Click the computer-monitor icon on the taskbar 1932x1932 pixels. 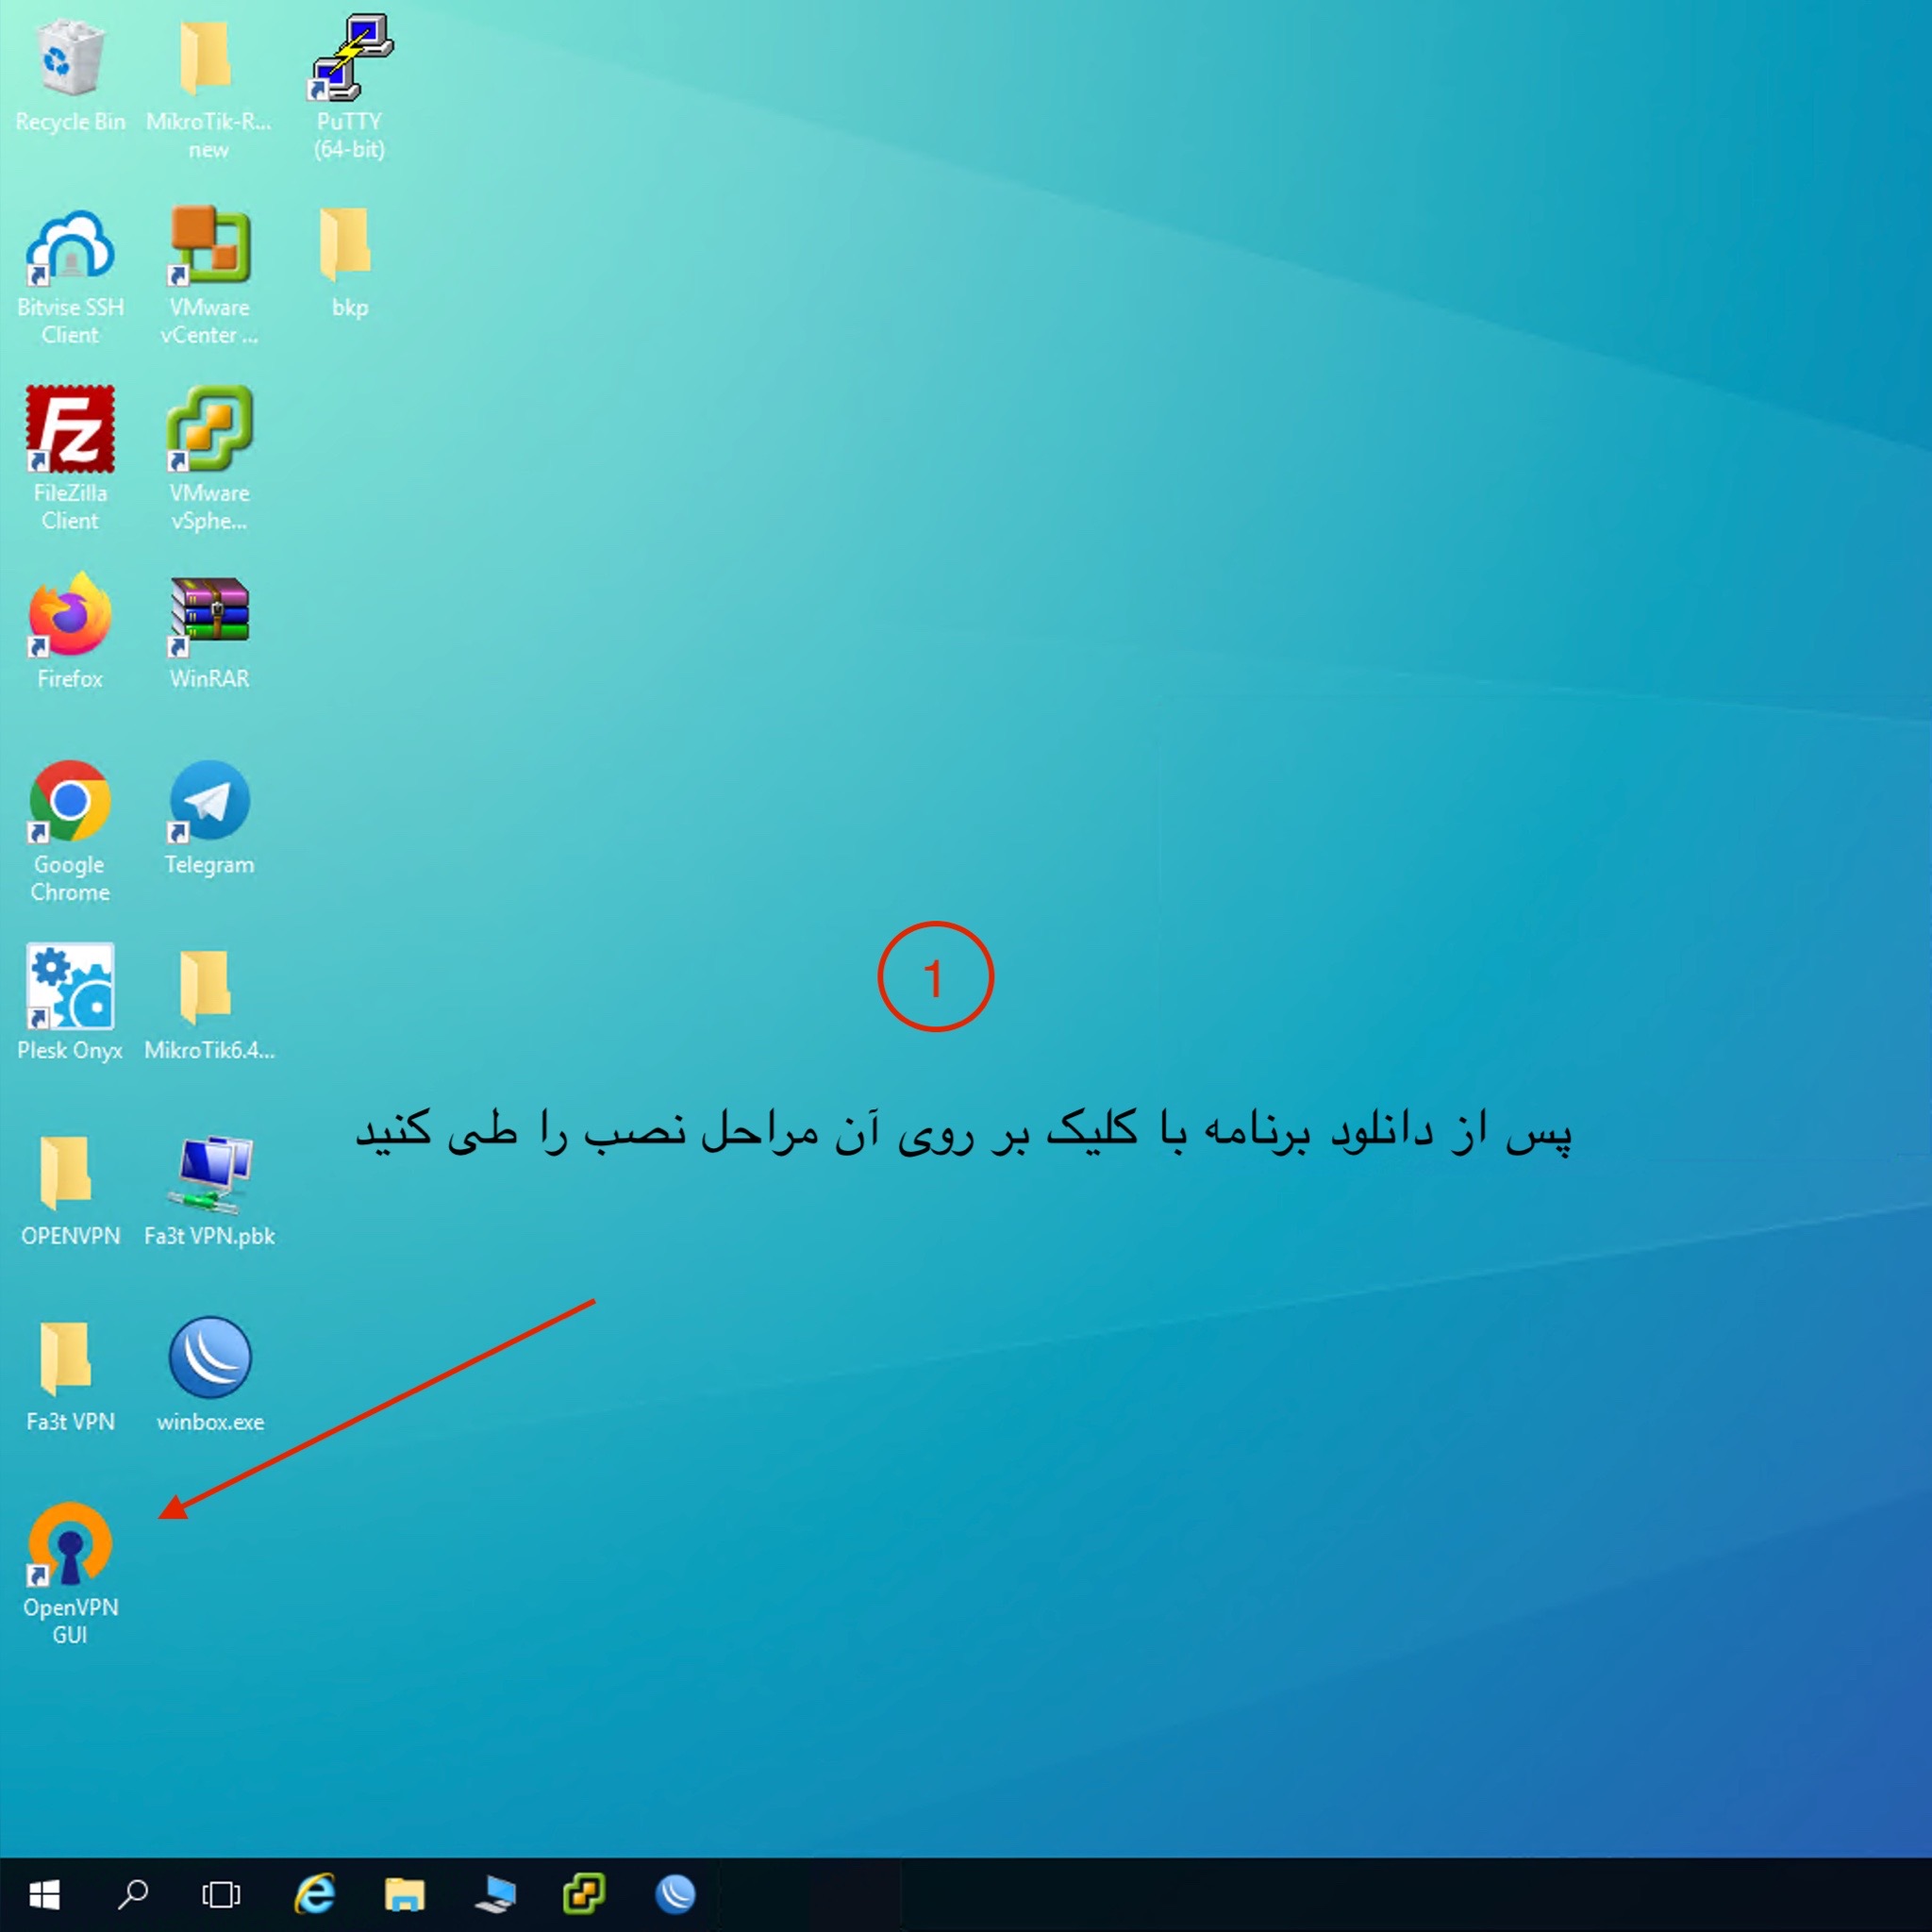coord(495,1894)
